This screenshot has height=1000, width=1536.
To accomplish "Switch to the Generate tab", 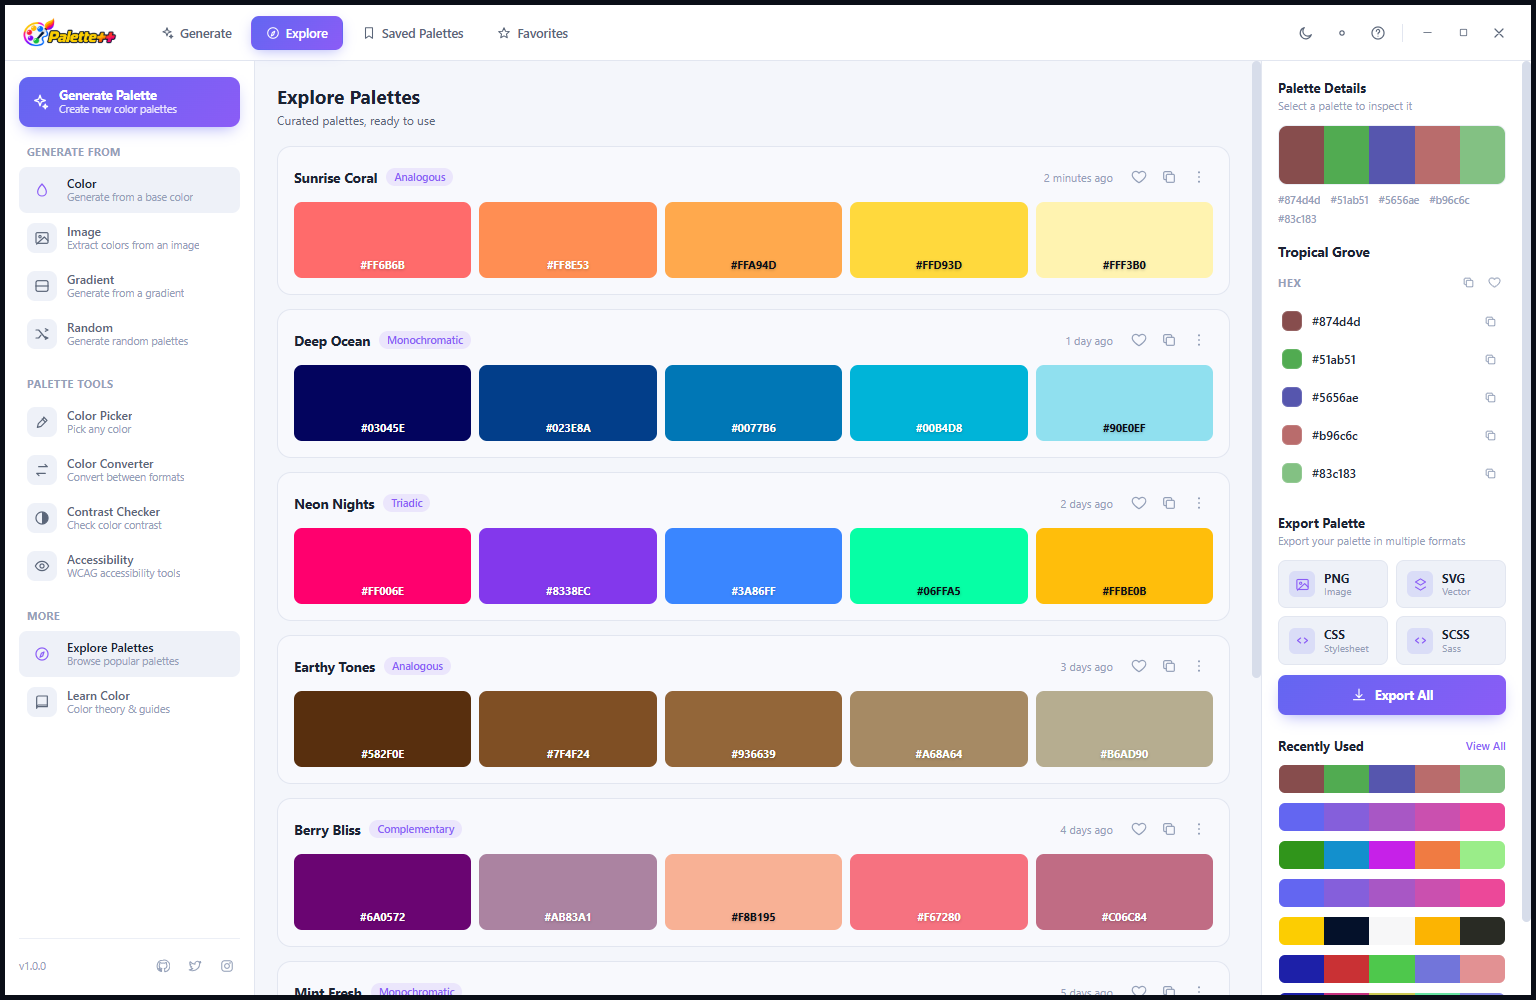I will [197, 33].
